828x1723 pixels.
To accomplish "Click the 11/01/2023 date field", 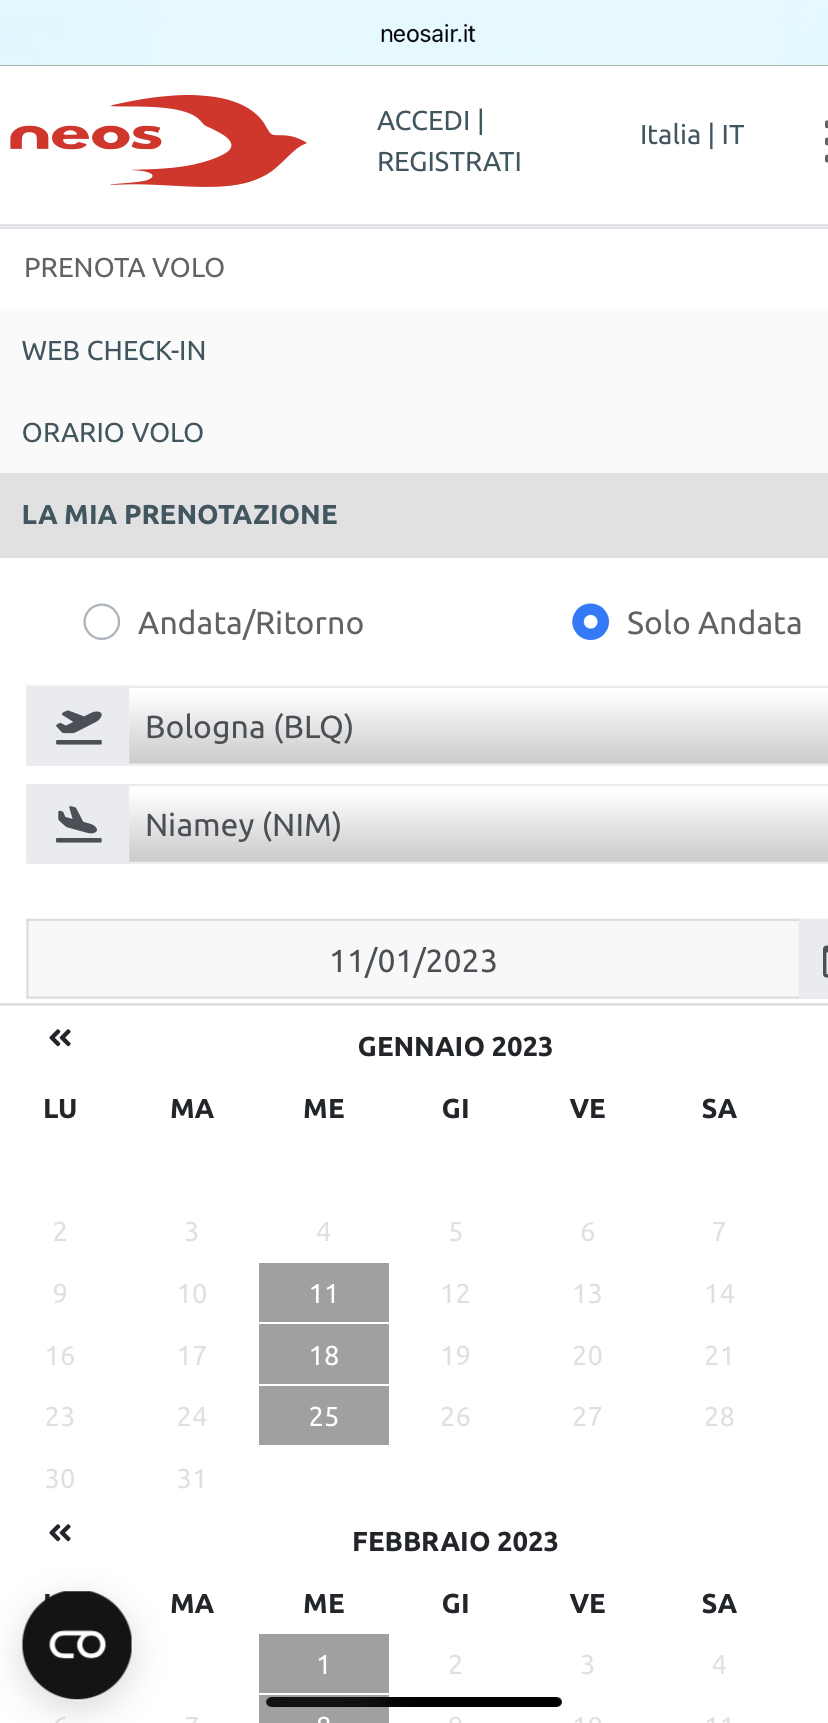I will tap(413, 961).
